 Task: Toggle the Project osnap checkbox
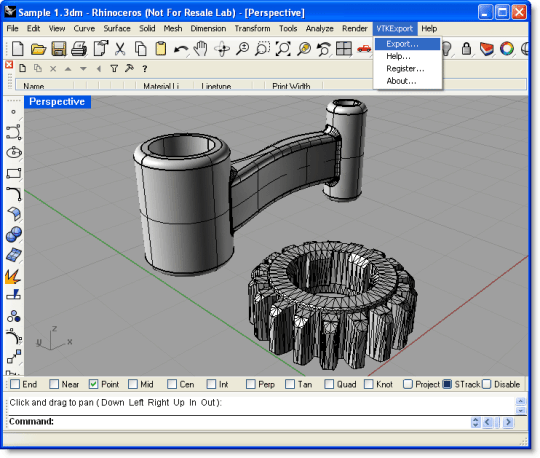408,384
